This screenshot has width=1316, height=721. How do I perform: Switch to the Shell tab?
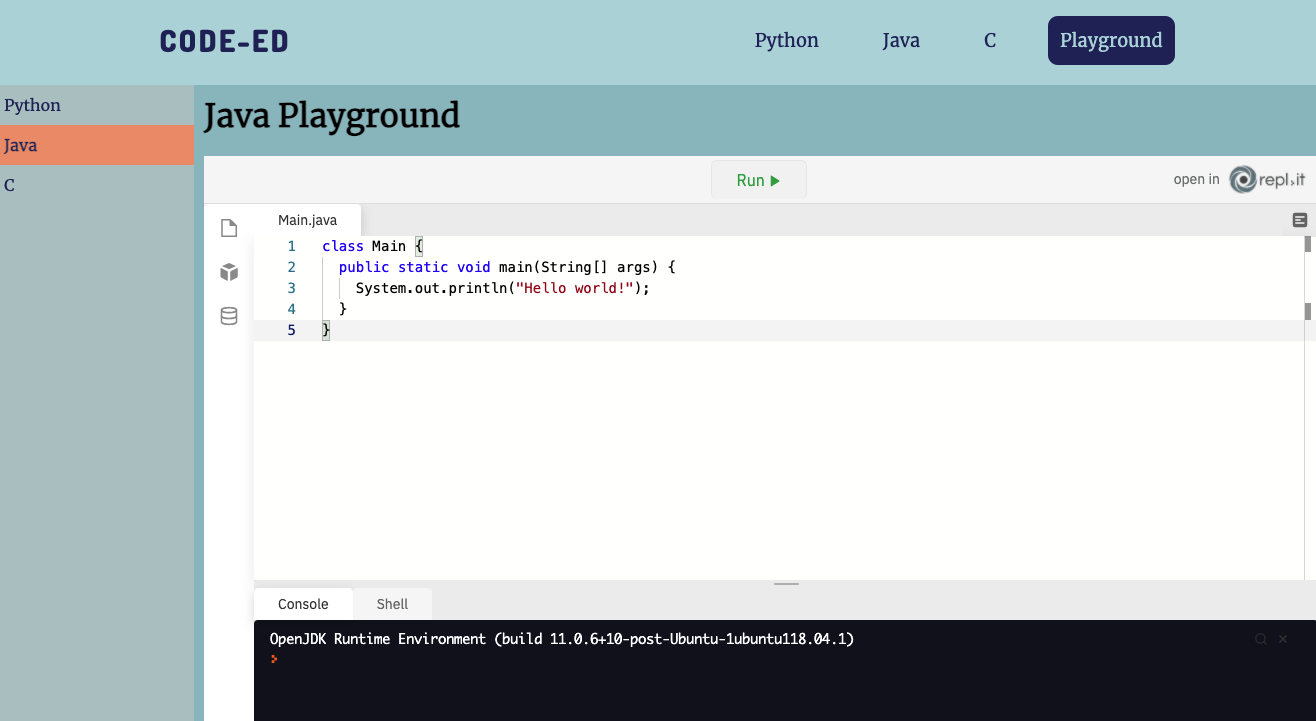(392, 604)
